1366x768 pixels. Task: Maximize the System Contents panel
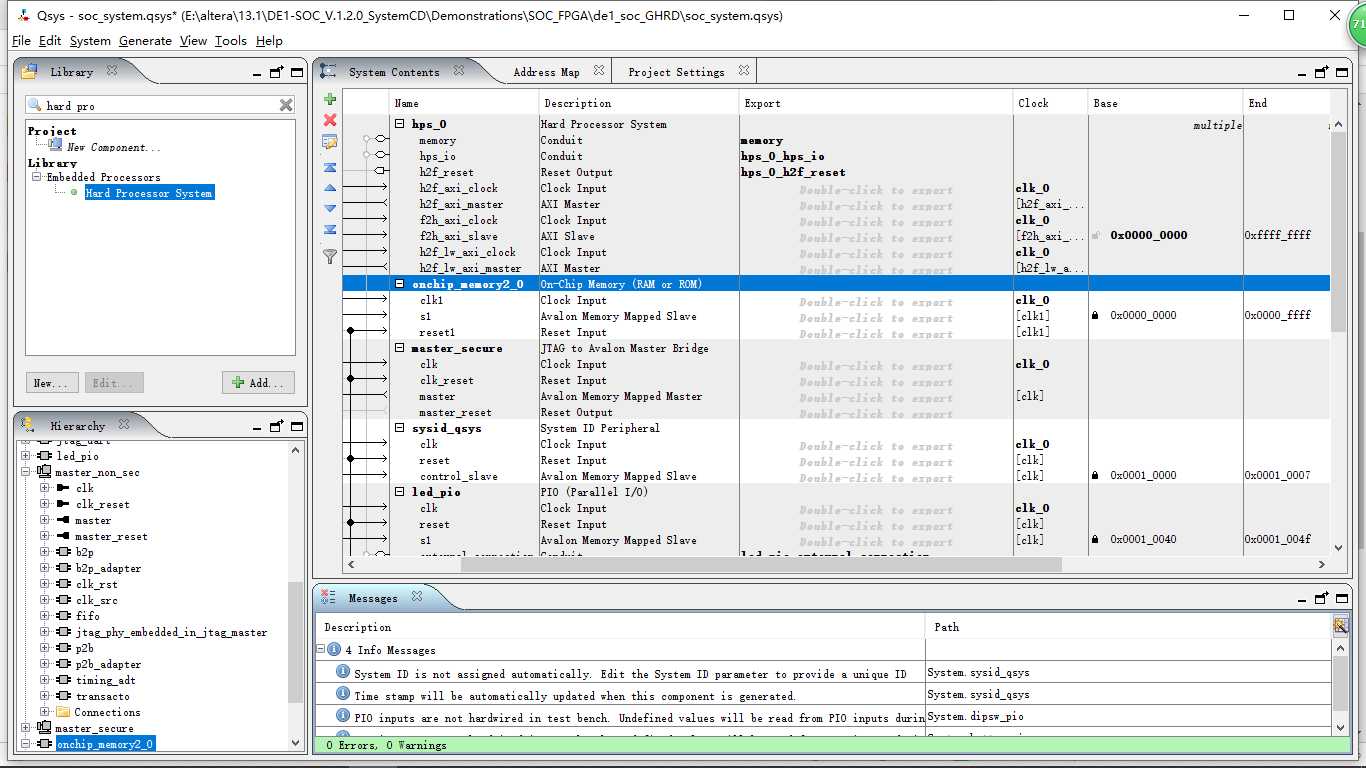(x=1343, y=72)
